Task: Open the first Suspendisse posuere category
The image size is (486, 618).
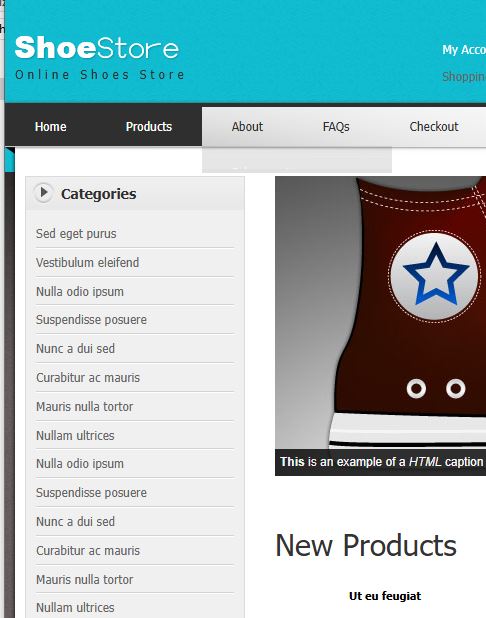Action: (x=91, y=320)
